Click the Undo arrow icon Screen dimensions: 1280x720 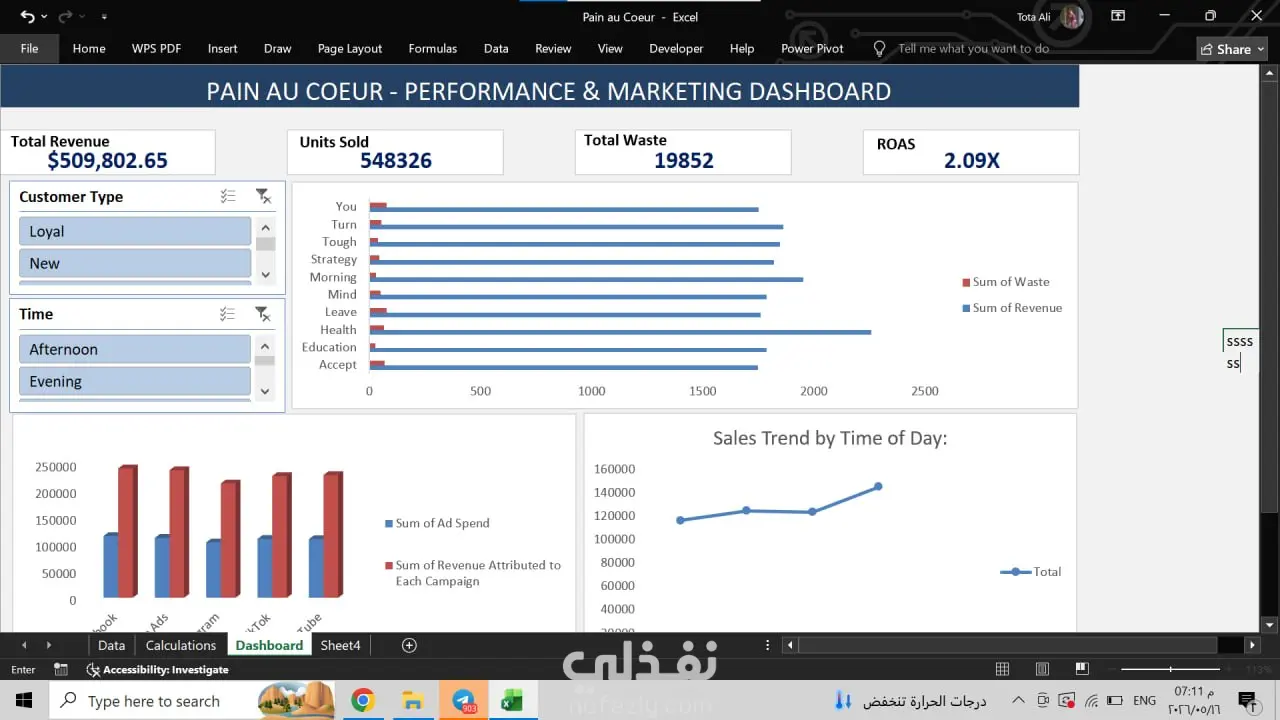pyautogui.click(x=27, y=16)
